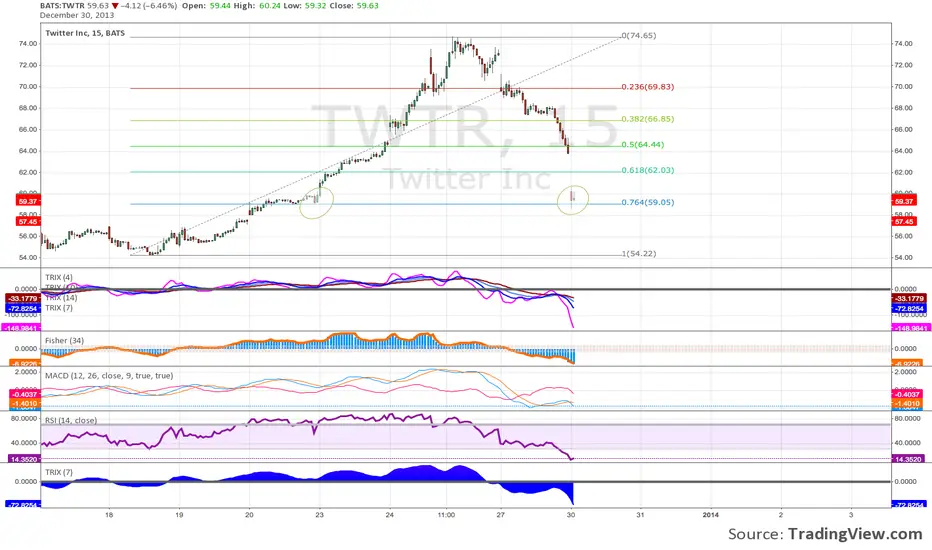
Task: Click the 0(74.65) Fibonacci level label
Action: tap(639, 36)
